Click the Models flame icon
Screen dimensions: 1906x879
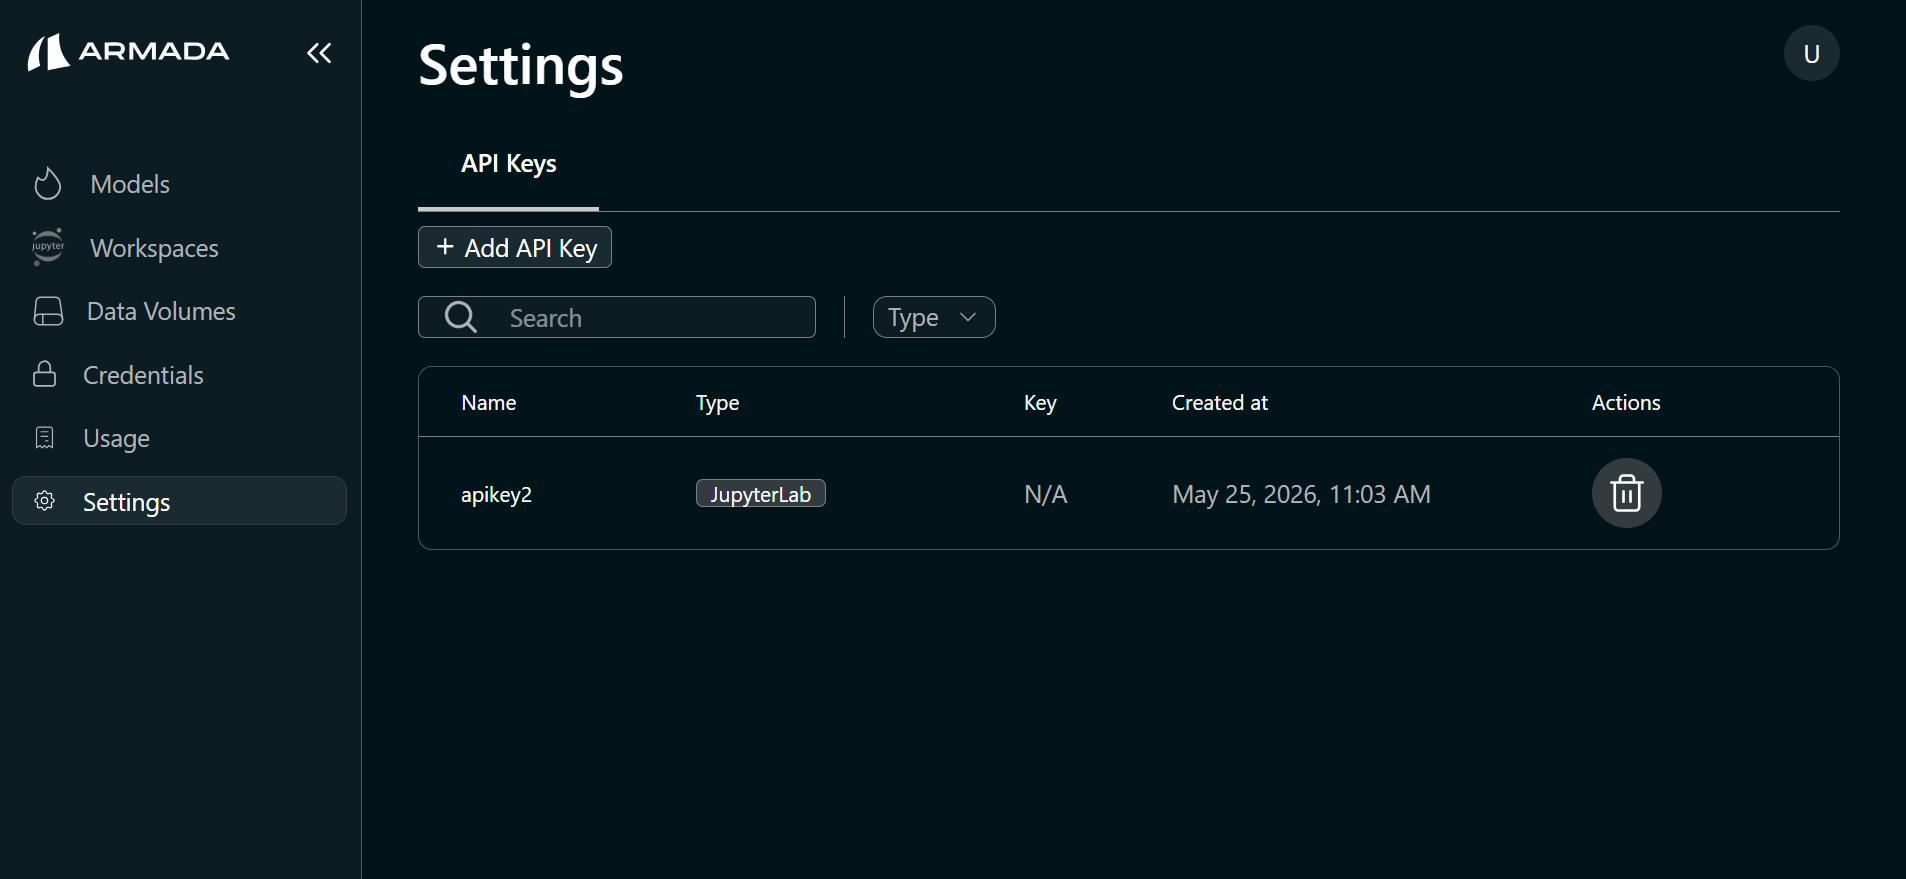(x=47, y=184)
